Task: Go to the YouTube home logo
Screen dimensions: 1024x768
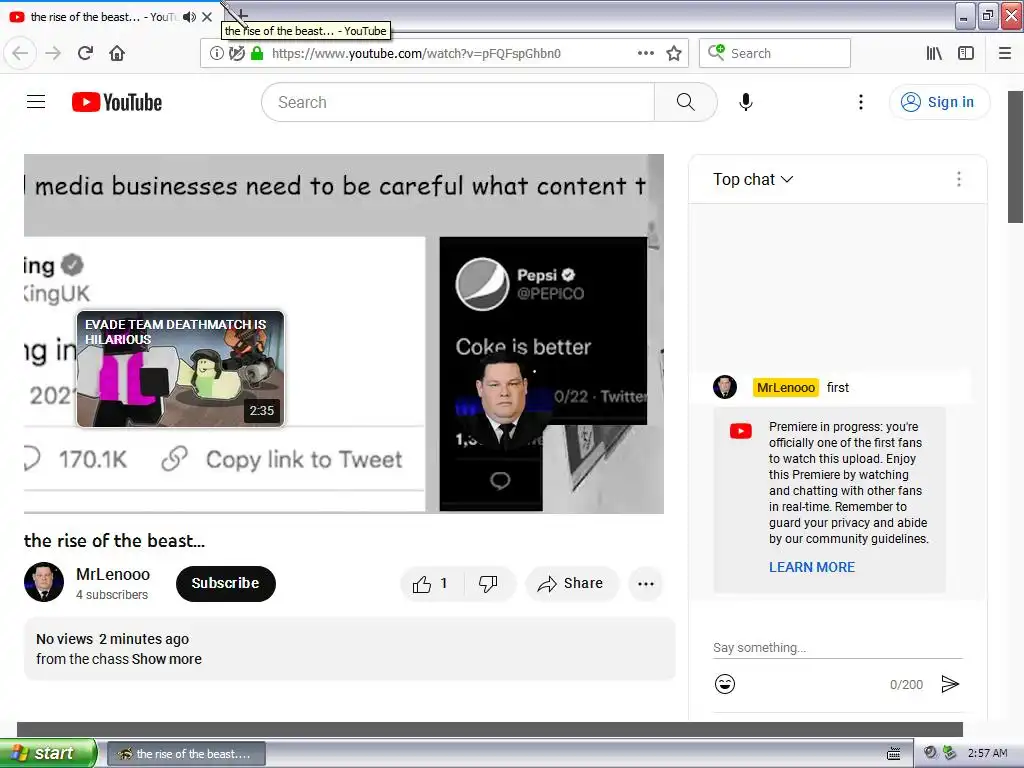Action: coord(117,102)
